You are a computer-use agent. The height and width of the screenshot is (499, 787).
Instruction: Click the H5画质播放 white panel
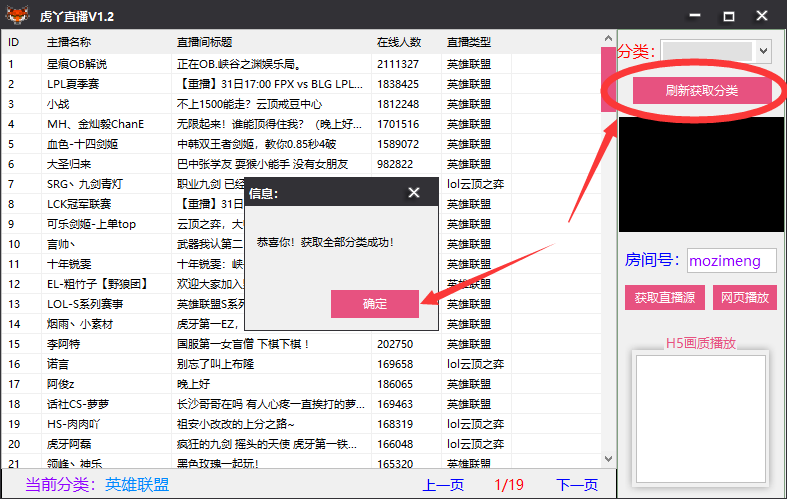700,420
